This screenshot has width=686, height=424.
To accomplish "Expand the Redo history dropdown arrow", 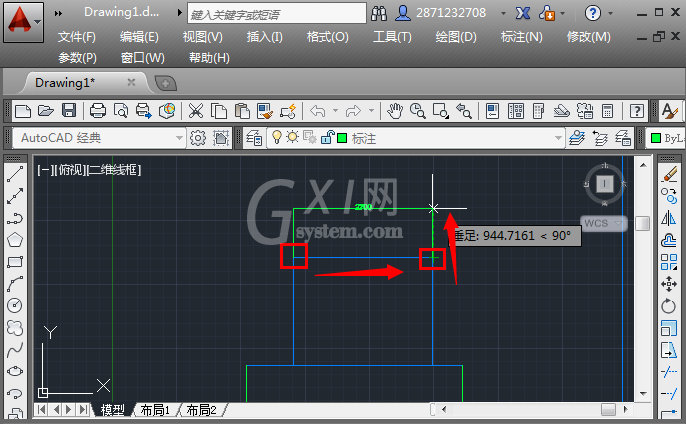I will point(371,111).
